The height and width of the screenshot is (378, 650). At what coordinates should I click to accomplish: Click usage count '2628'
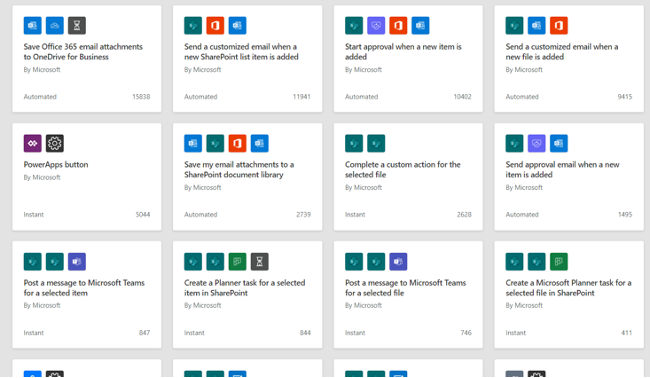464,215
